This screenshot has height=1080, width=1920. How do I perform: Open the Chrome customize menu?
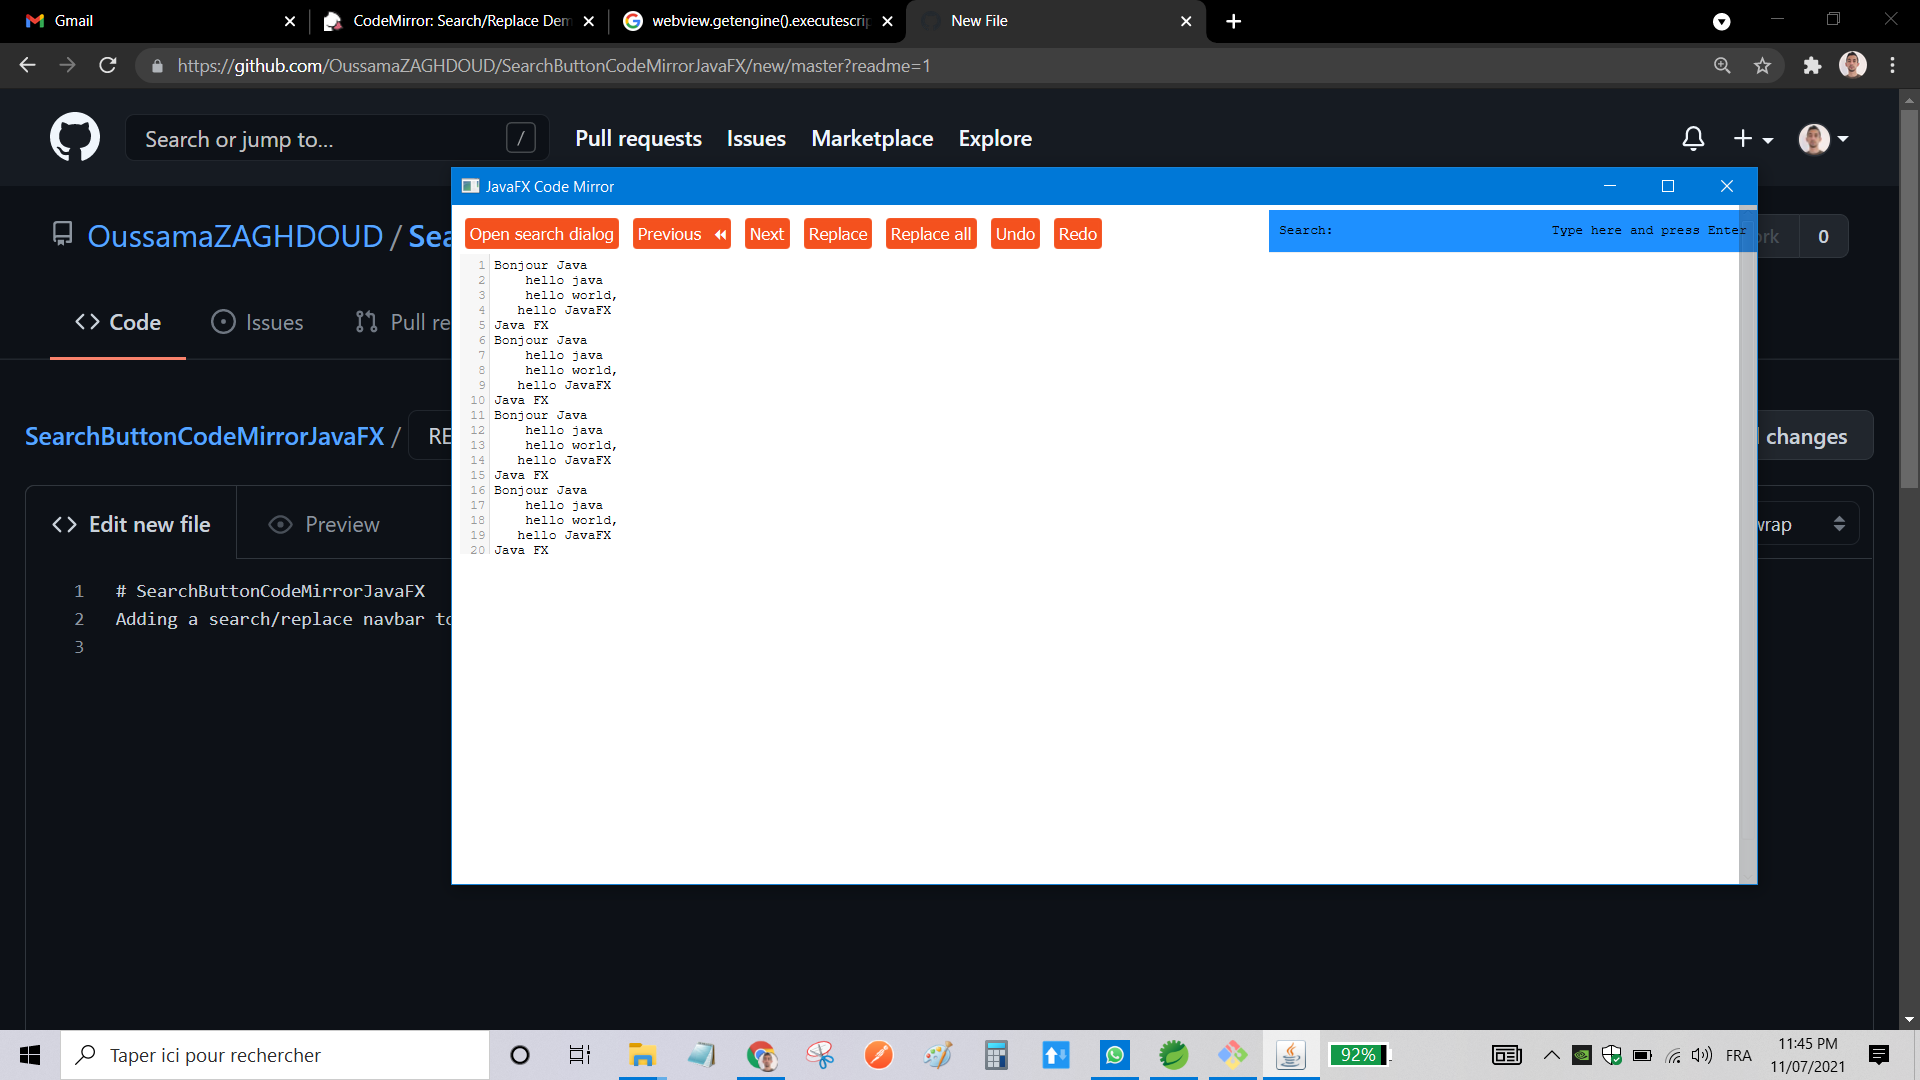click(x=1892, y=65)
